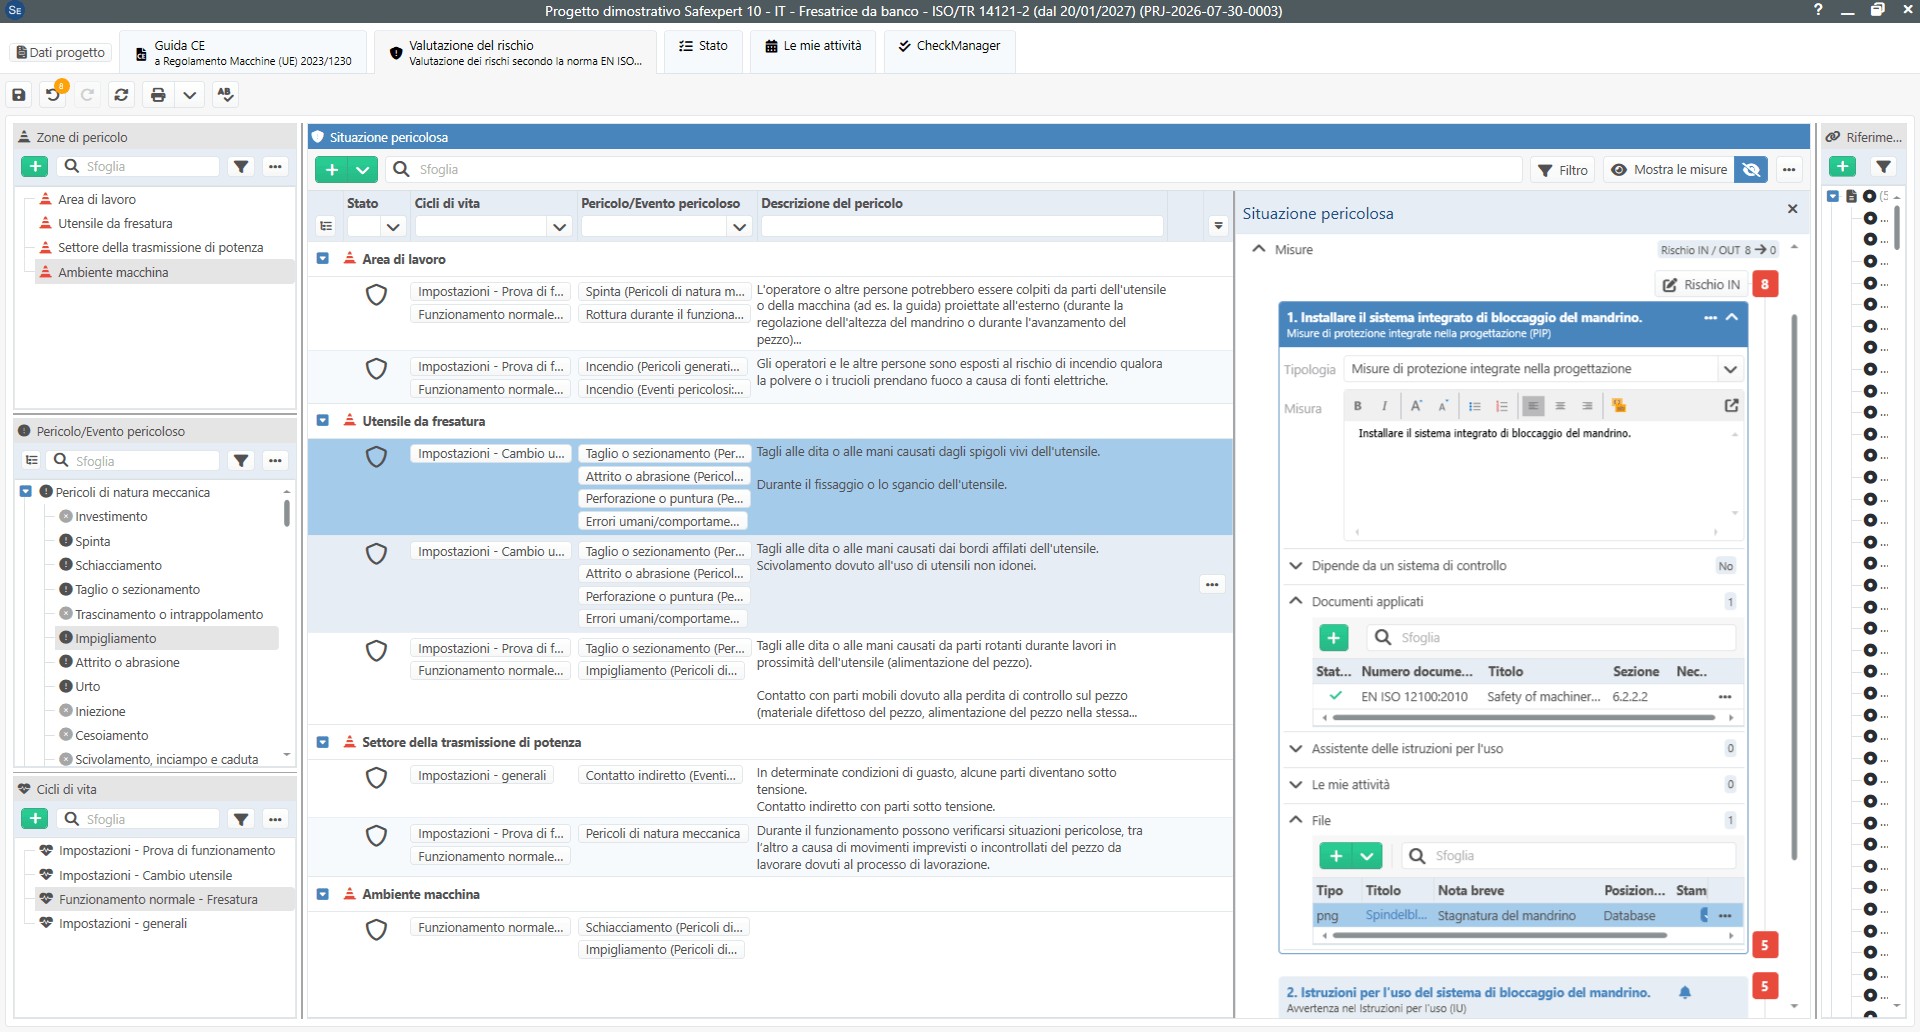Screen dimensions: 1920x1032
Task: Insert translation text block in Misura editor
Action: pyautogui.click(x=1618, y=405)
